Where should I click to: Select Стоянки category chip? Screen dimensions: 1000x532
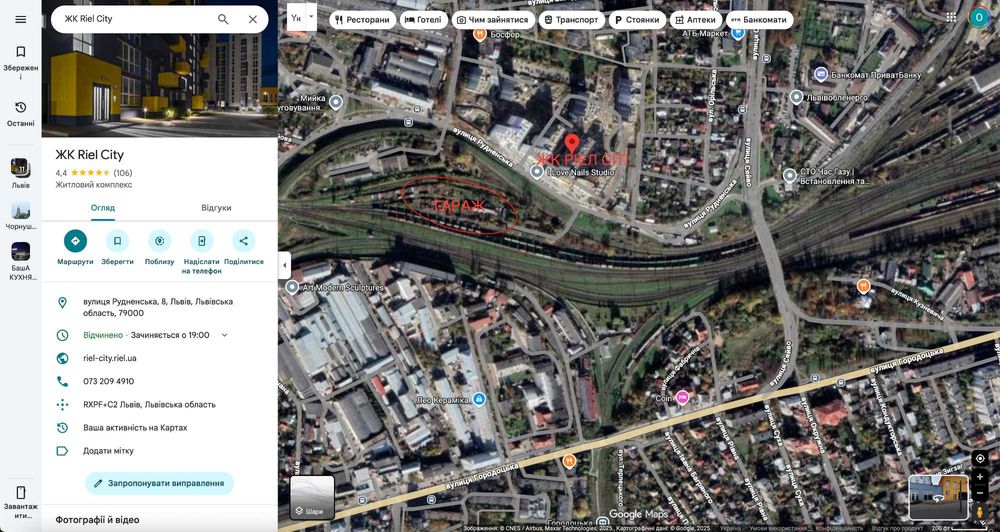tap(636, 20)
